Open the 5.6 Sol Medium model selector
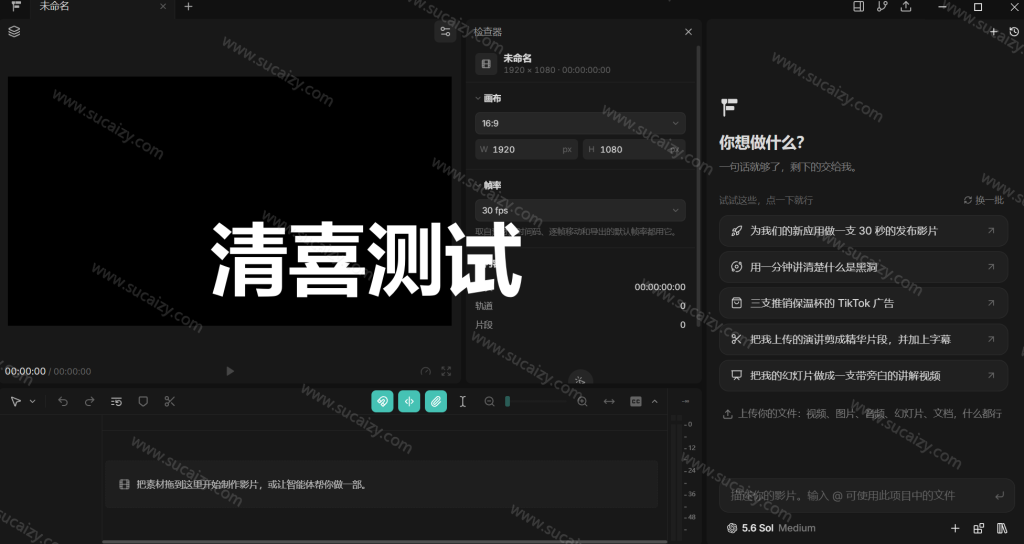The image size is (1024, 544). point(771,528)
